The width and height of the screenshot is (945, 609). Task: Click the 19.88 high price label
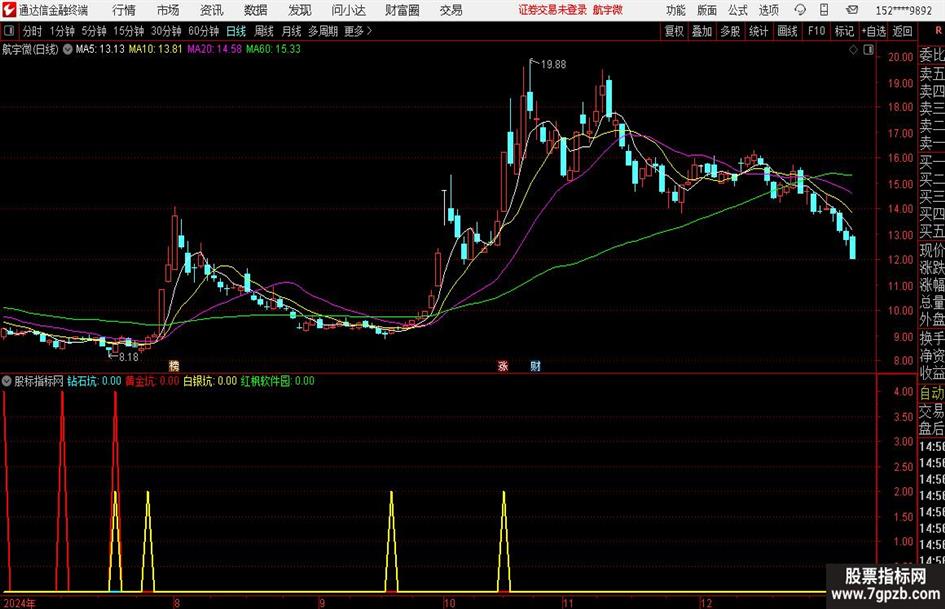point(553,65)
